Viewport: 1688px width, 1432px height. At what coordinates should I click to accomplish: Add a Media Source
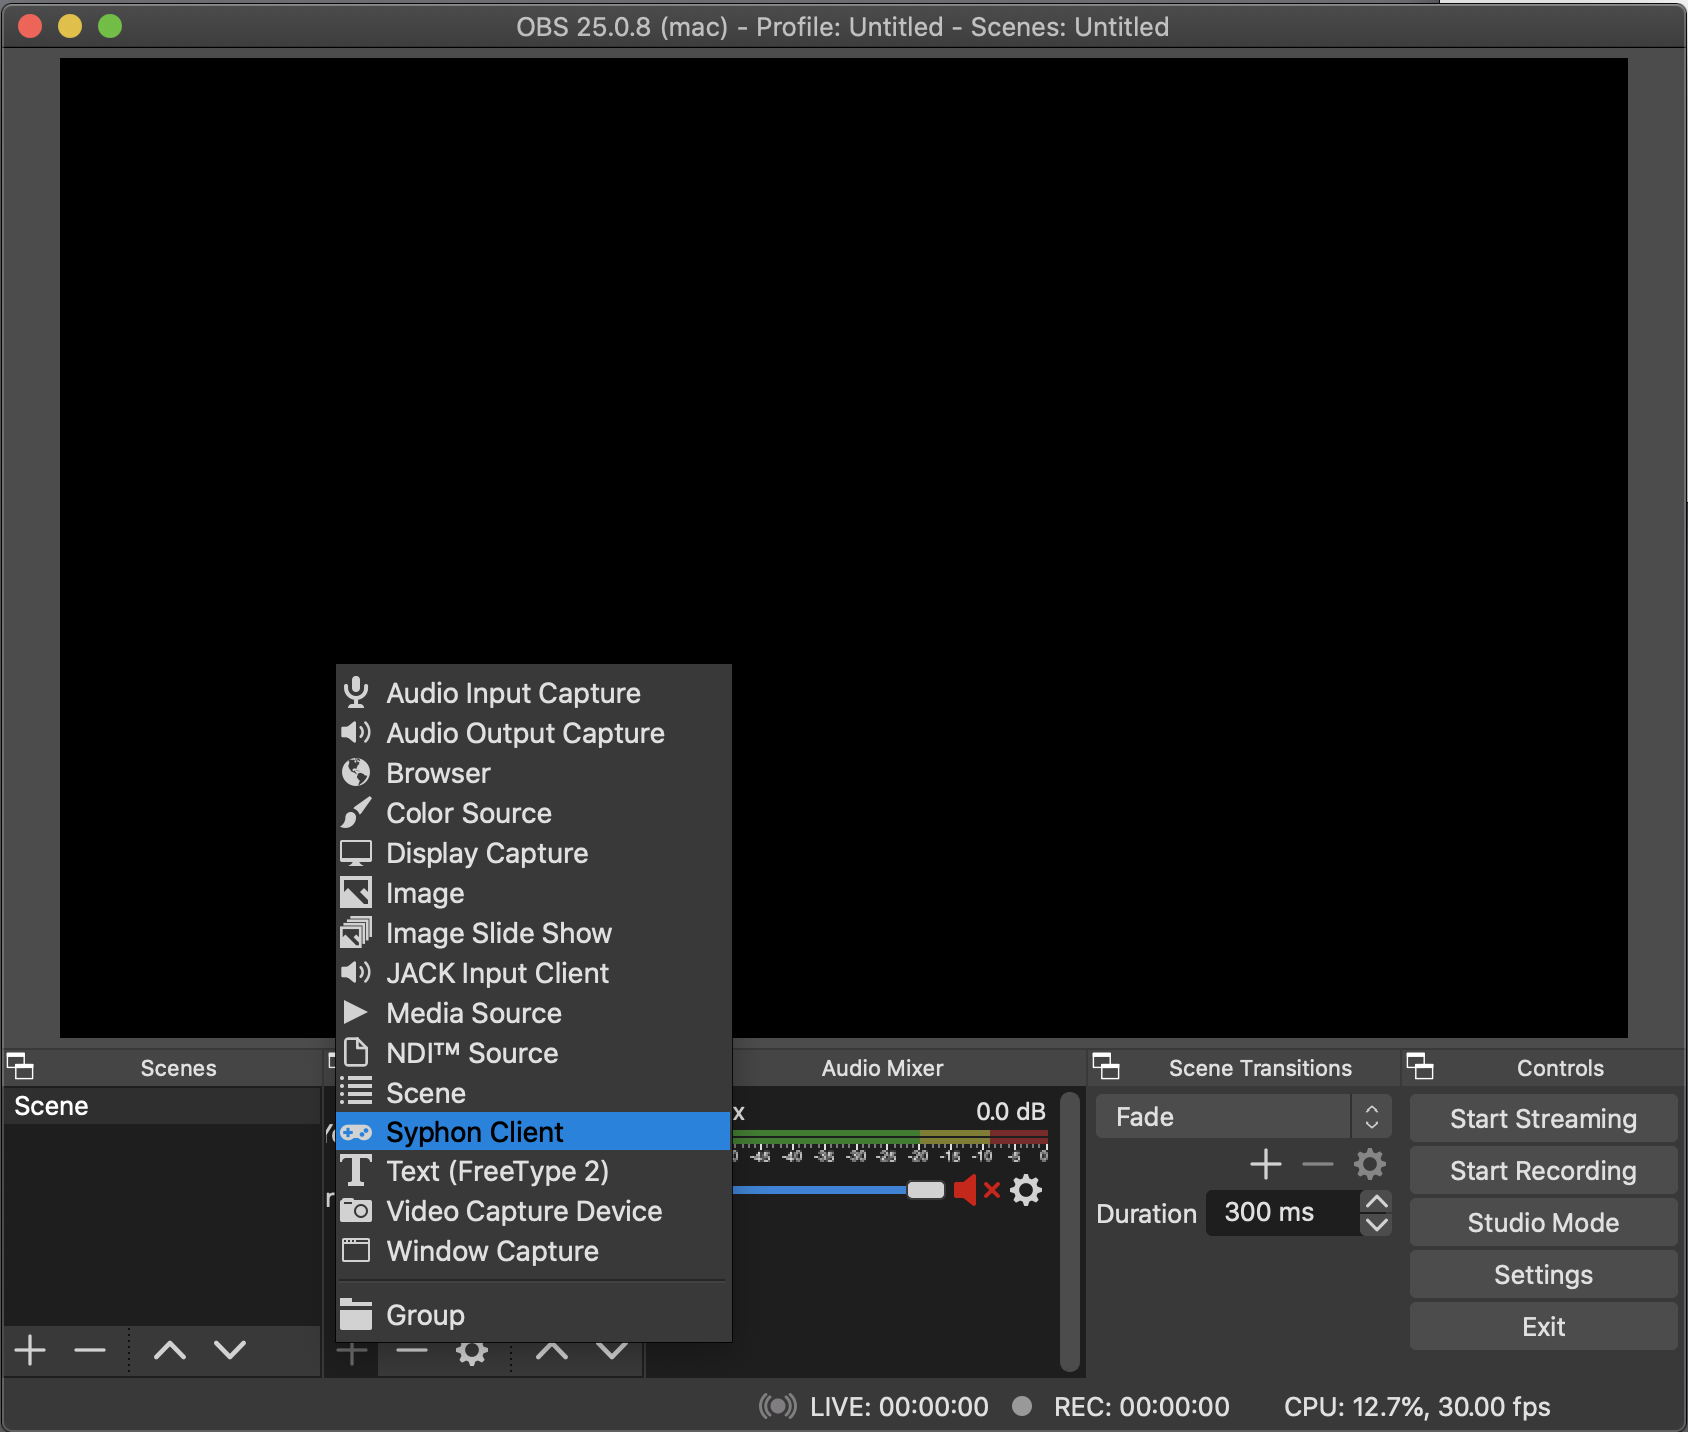(534, 1013)
